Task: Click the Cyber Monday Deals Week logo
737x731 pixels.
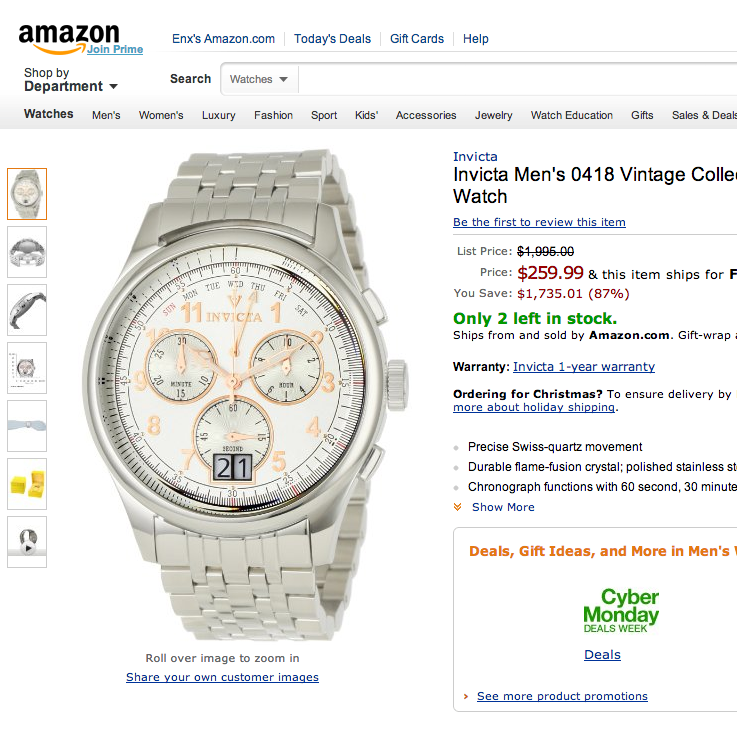Action: 620,609
